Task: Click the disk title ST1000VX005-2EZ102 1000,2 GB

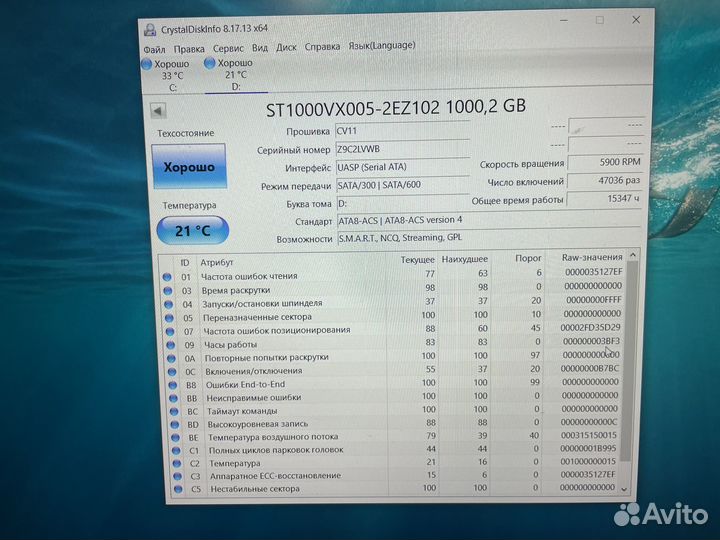Action: tap(396, 108)
